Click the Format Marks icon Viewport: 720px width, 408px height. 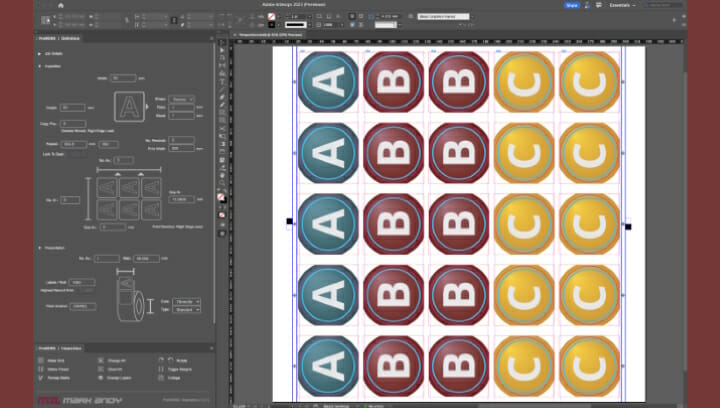pyautogui.click(x=41, y=378)
